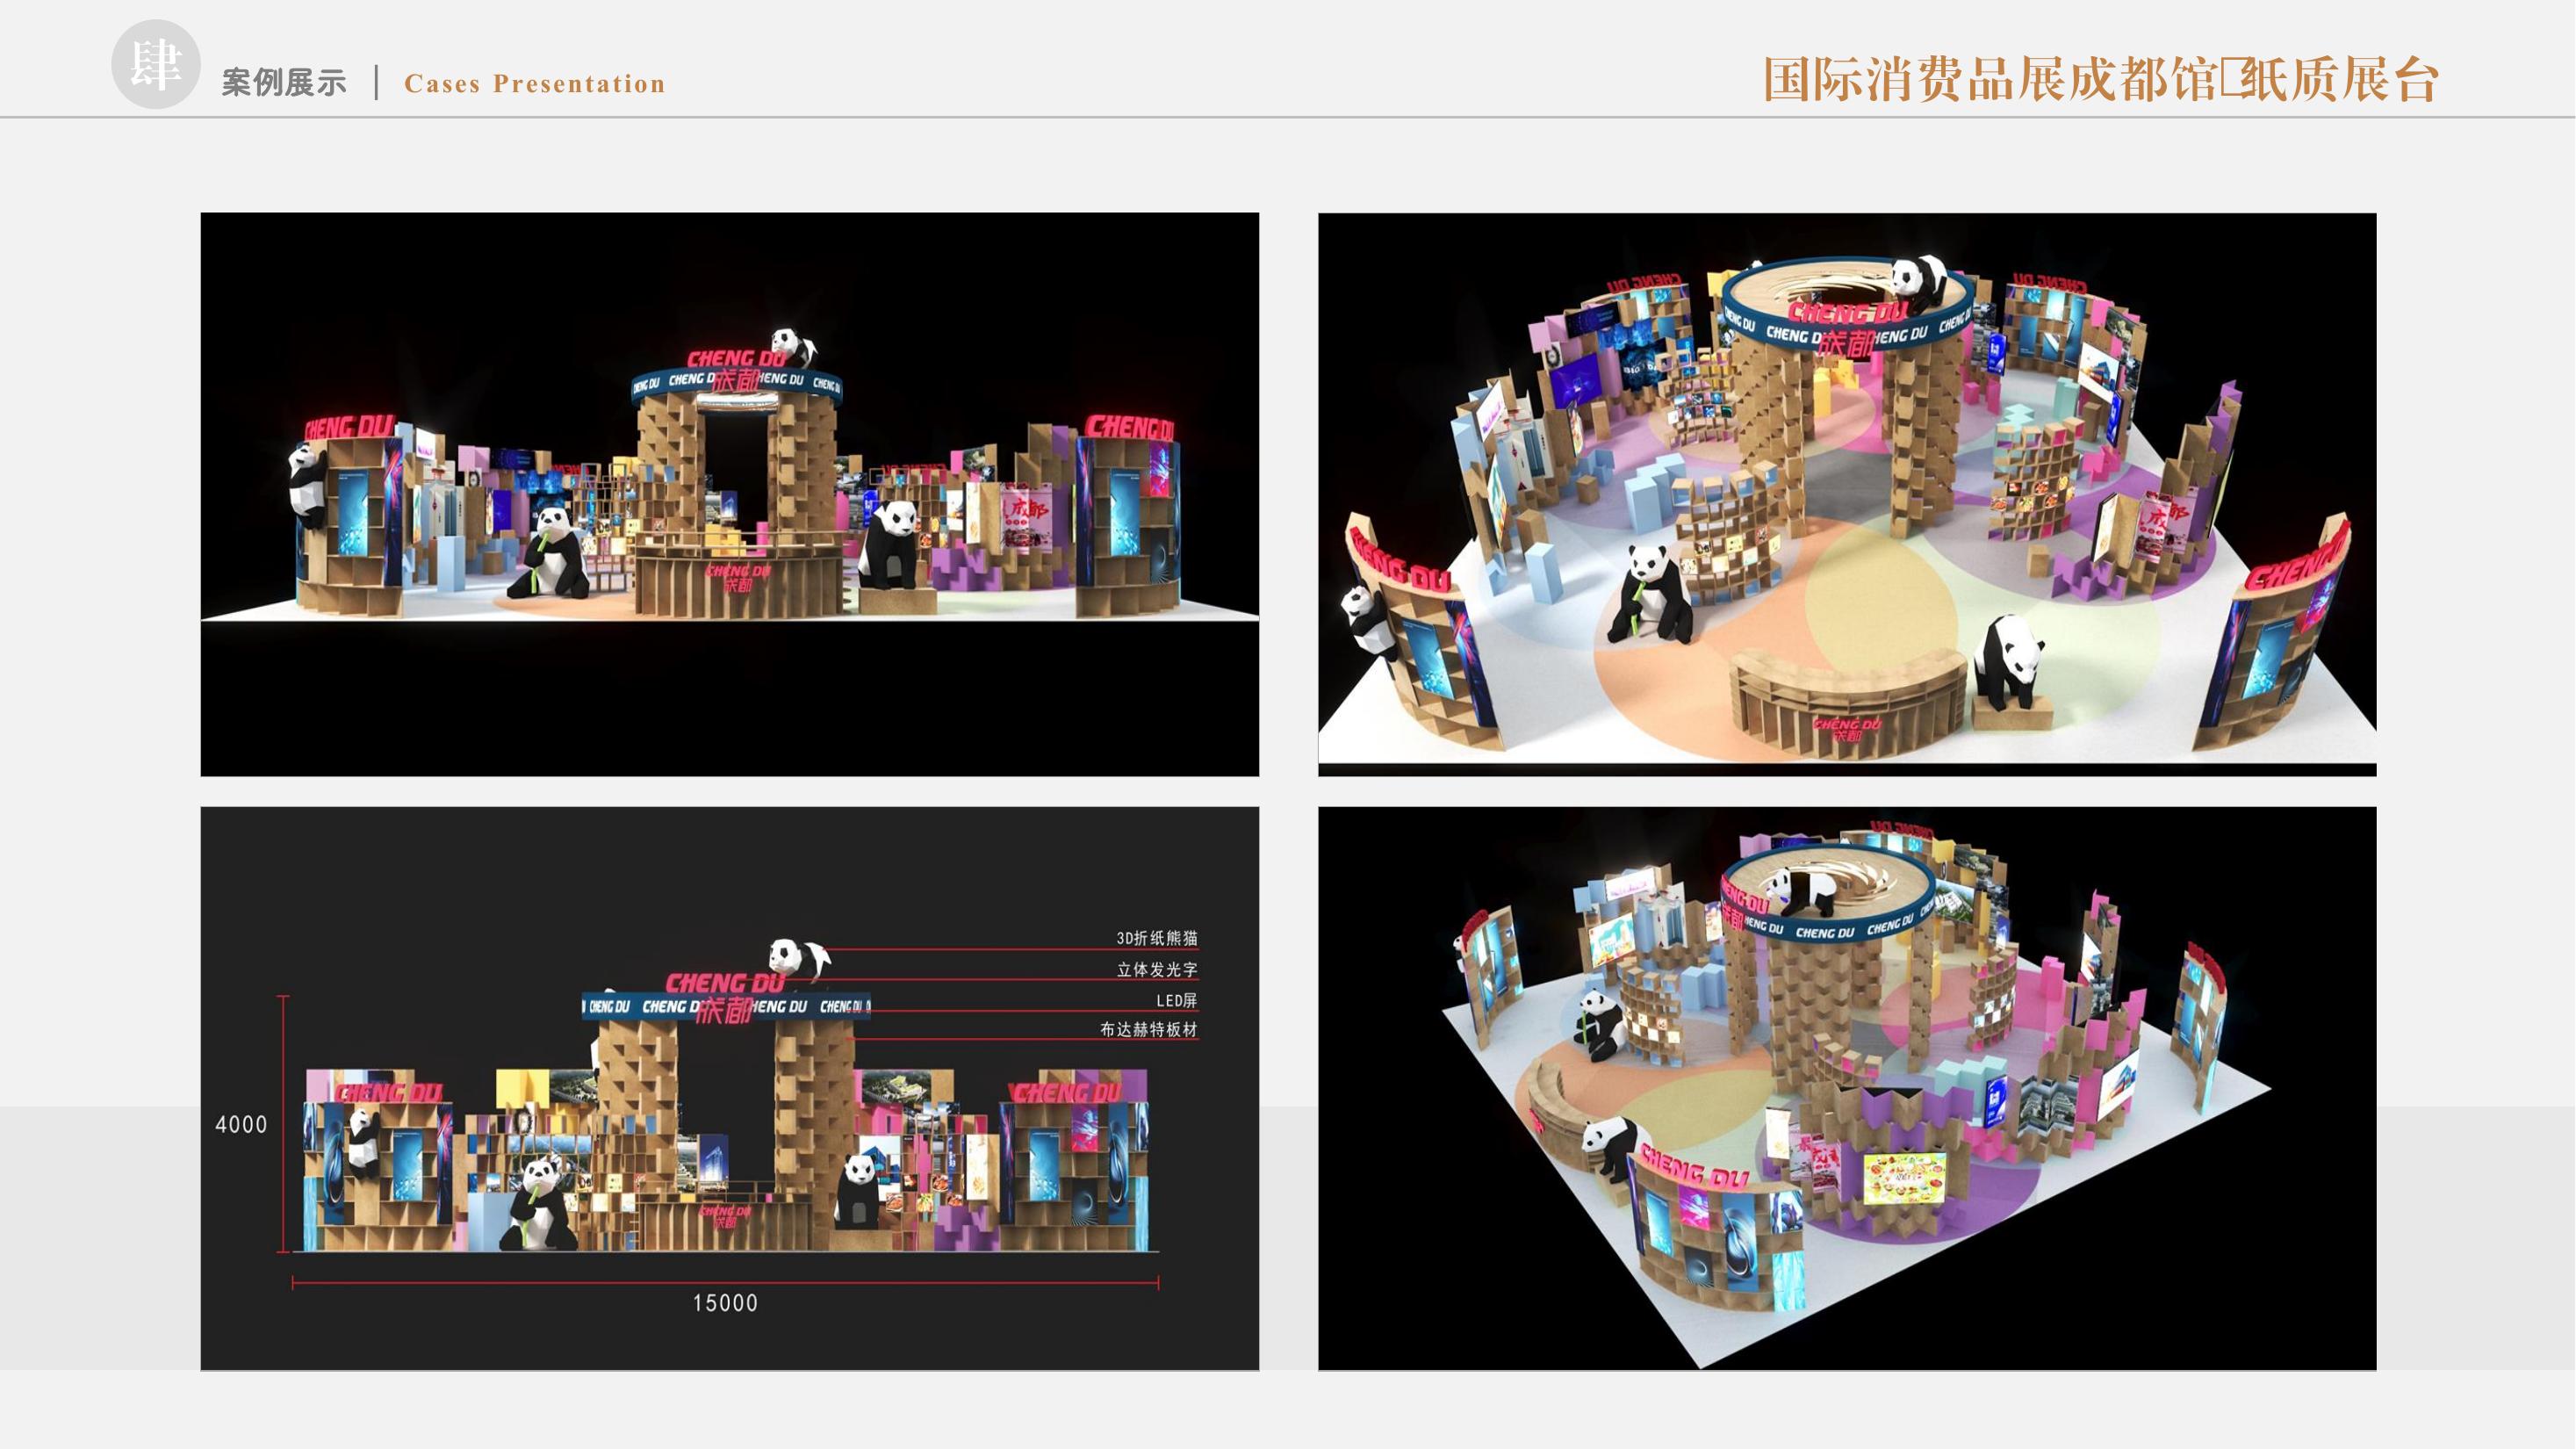
Task: Click the 国际消费品展成都馆纸质展台 title
Action: [x=2101, y=80]
